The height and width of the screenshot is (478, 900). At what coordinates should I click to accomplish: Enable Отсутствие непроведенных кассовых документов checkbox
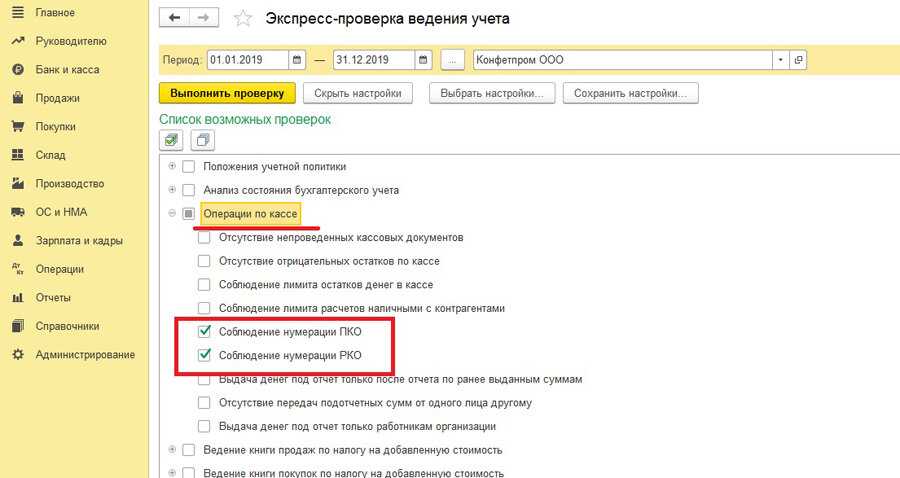pyautogui.click(x=204, y=237)
